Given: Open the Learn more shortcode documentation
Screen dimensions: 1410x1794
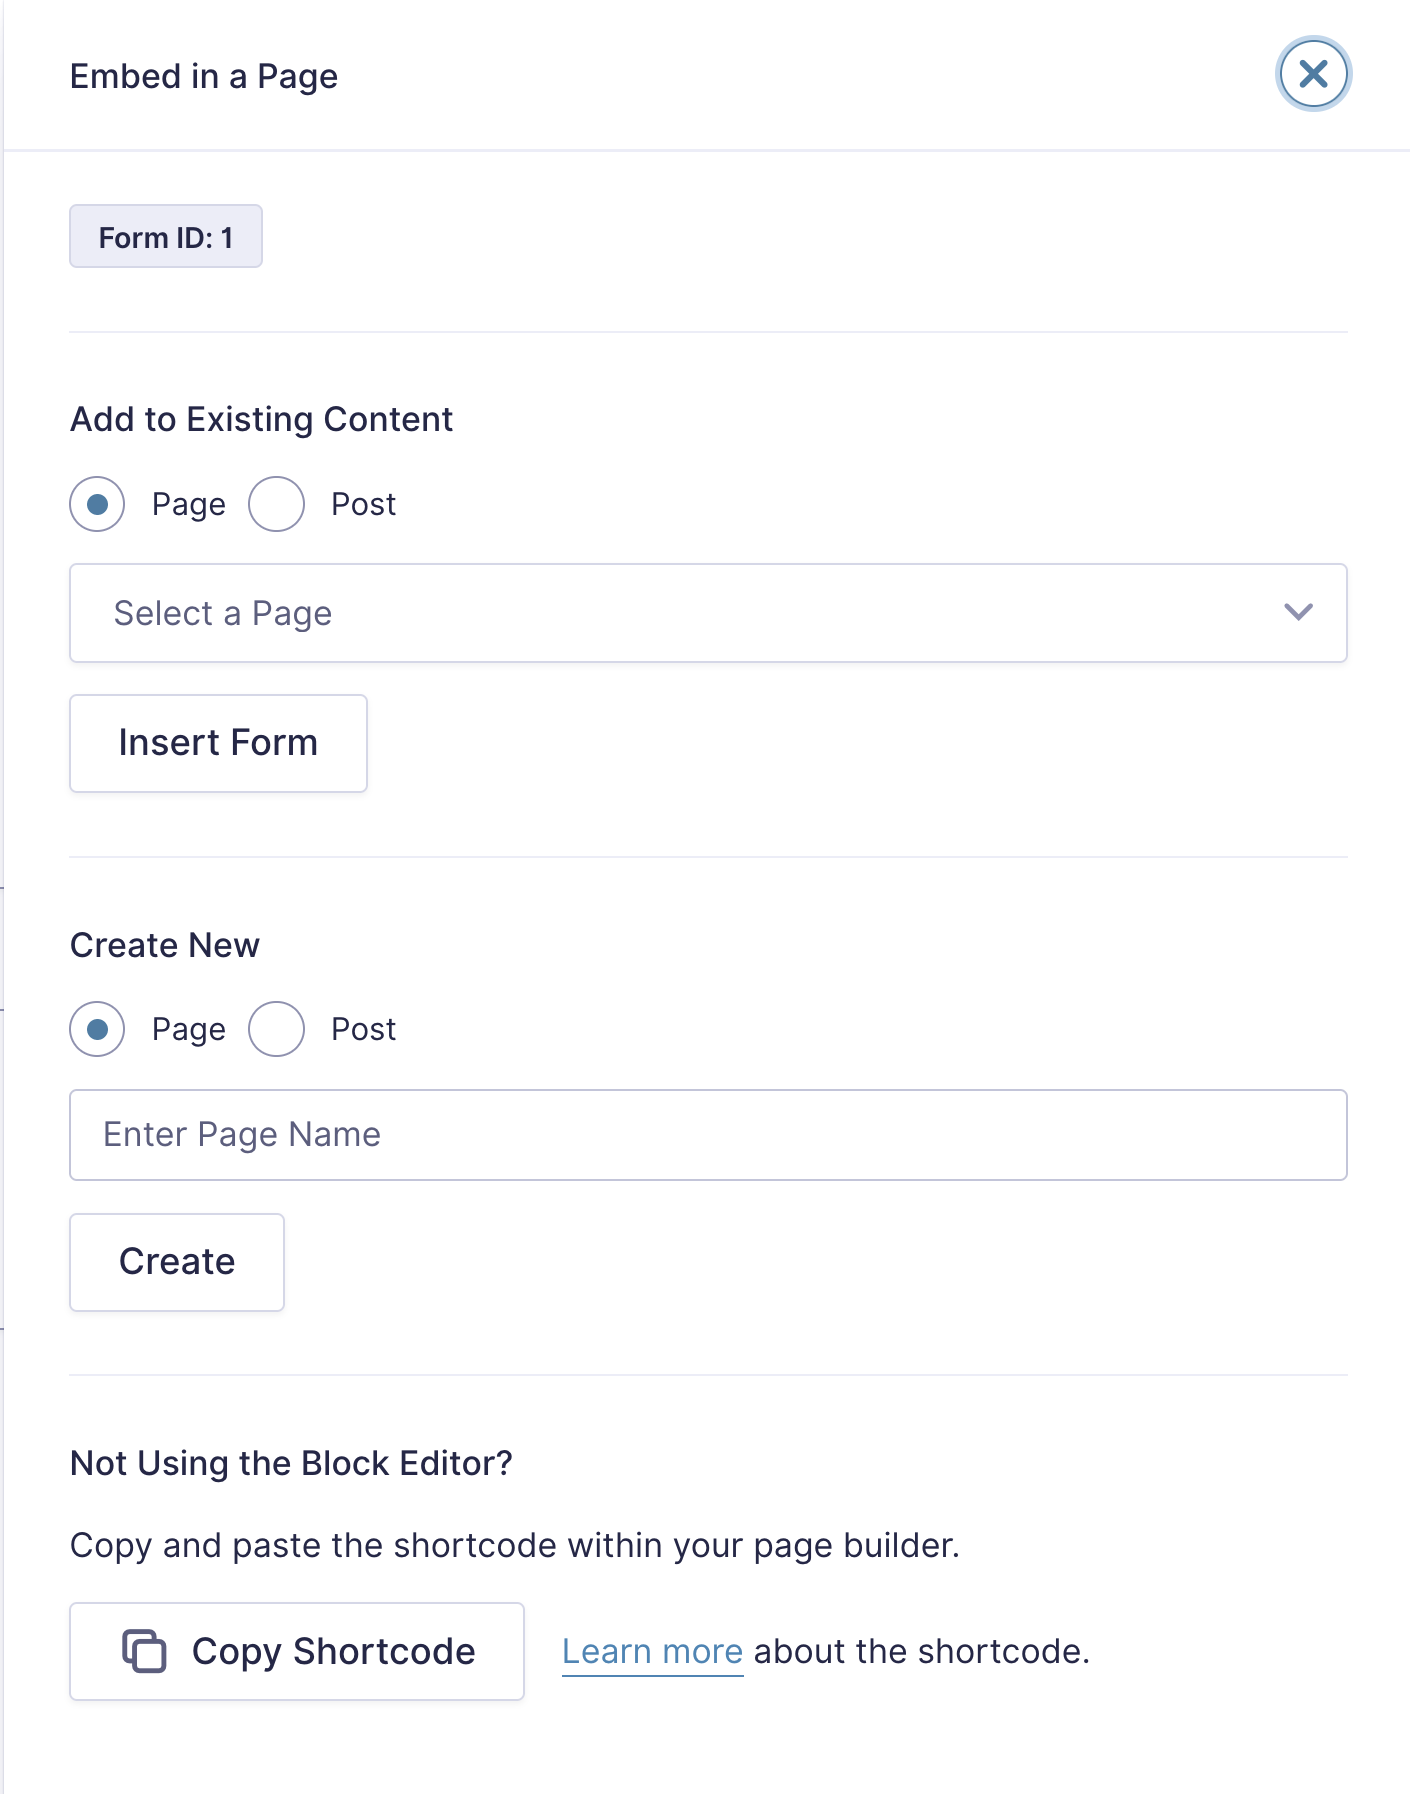Looking at the screenshot, I should (652, 1651).
